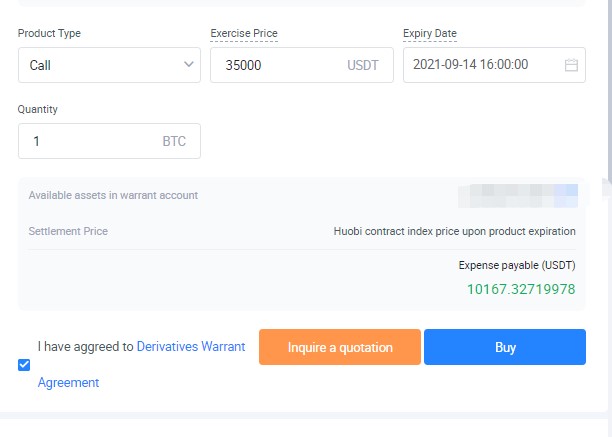Image resolution: width=612 pixels, height=437 pixels.
Task: Click the blurred available assets balance
Action: pos(517,195)
